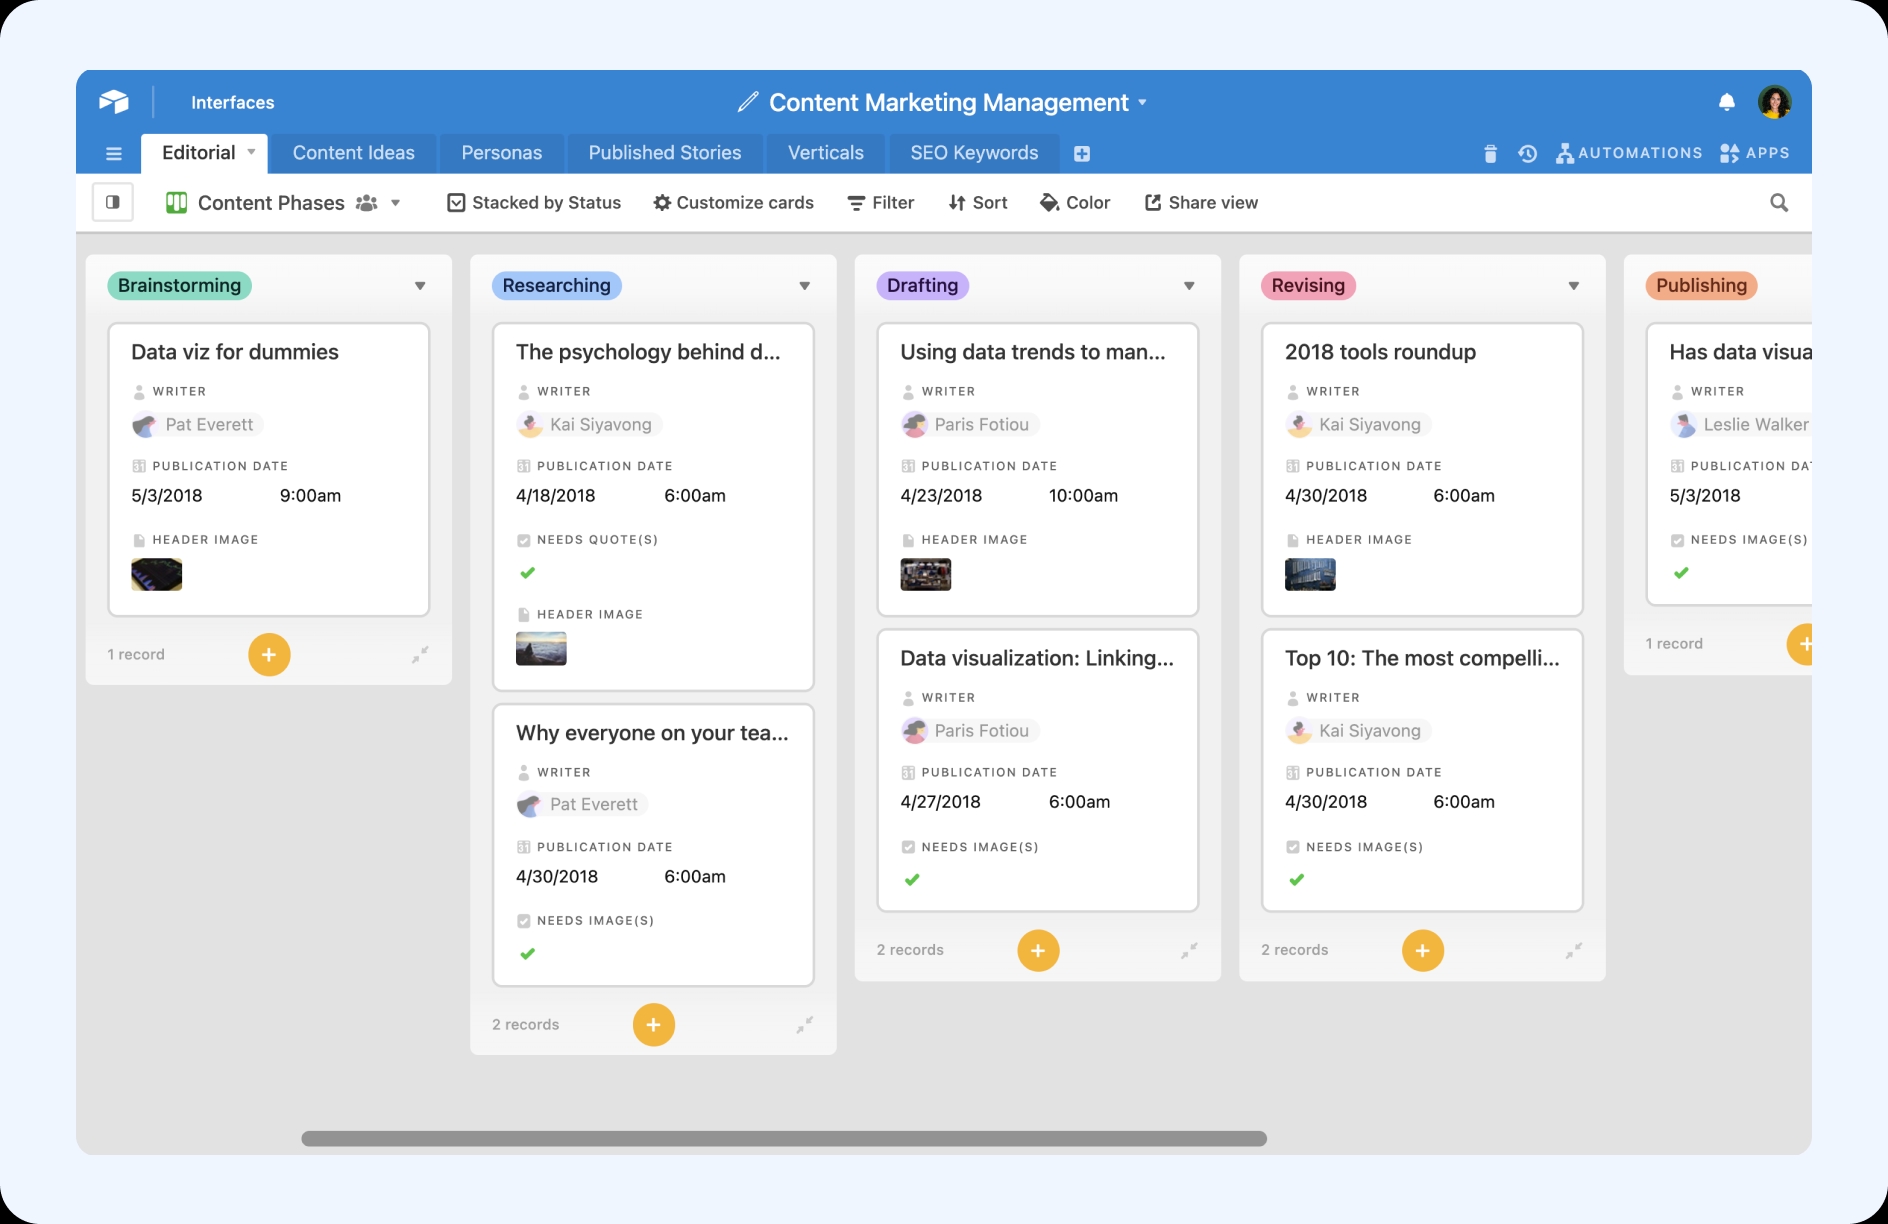This screenshot has height=1224, width=1888.
Task: Expand the Content Marketing Management title dropdown
Action: [x=1142, y=103]
